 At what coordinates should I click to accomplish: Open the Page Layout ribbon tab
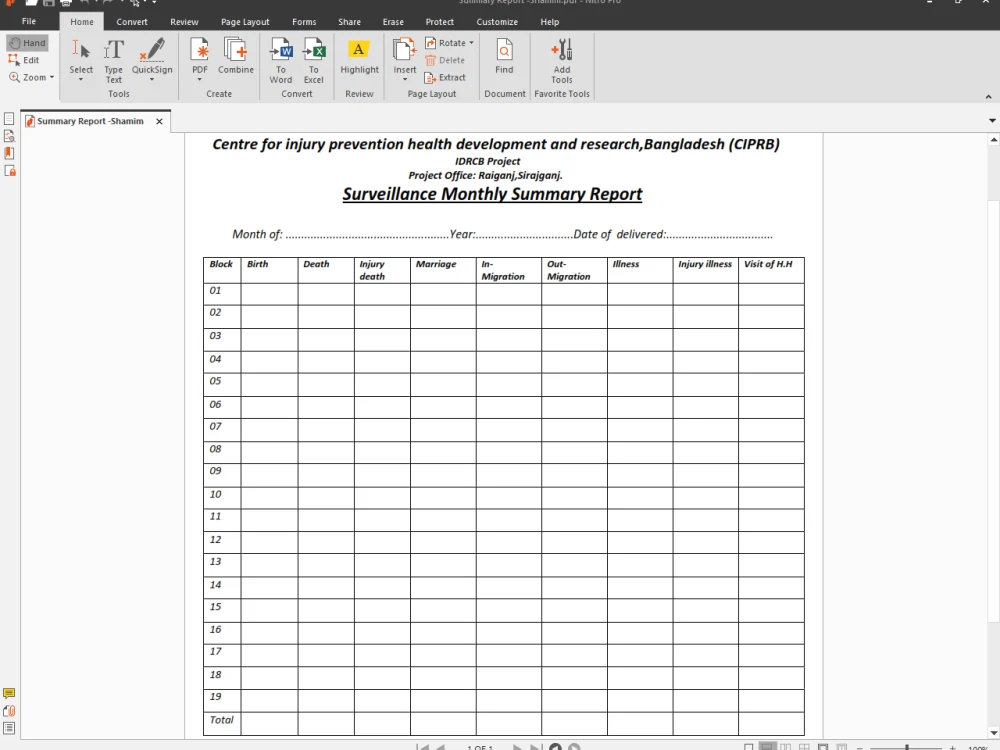pos(245,22)
